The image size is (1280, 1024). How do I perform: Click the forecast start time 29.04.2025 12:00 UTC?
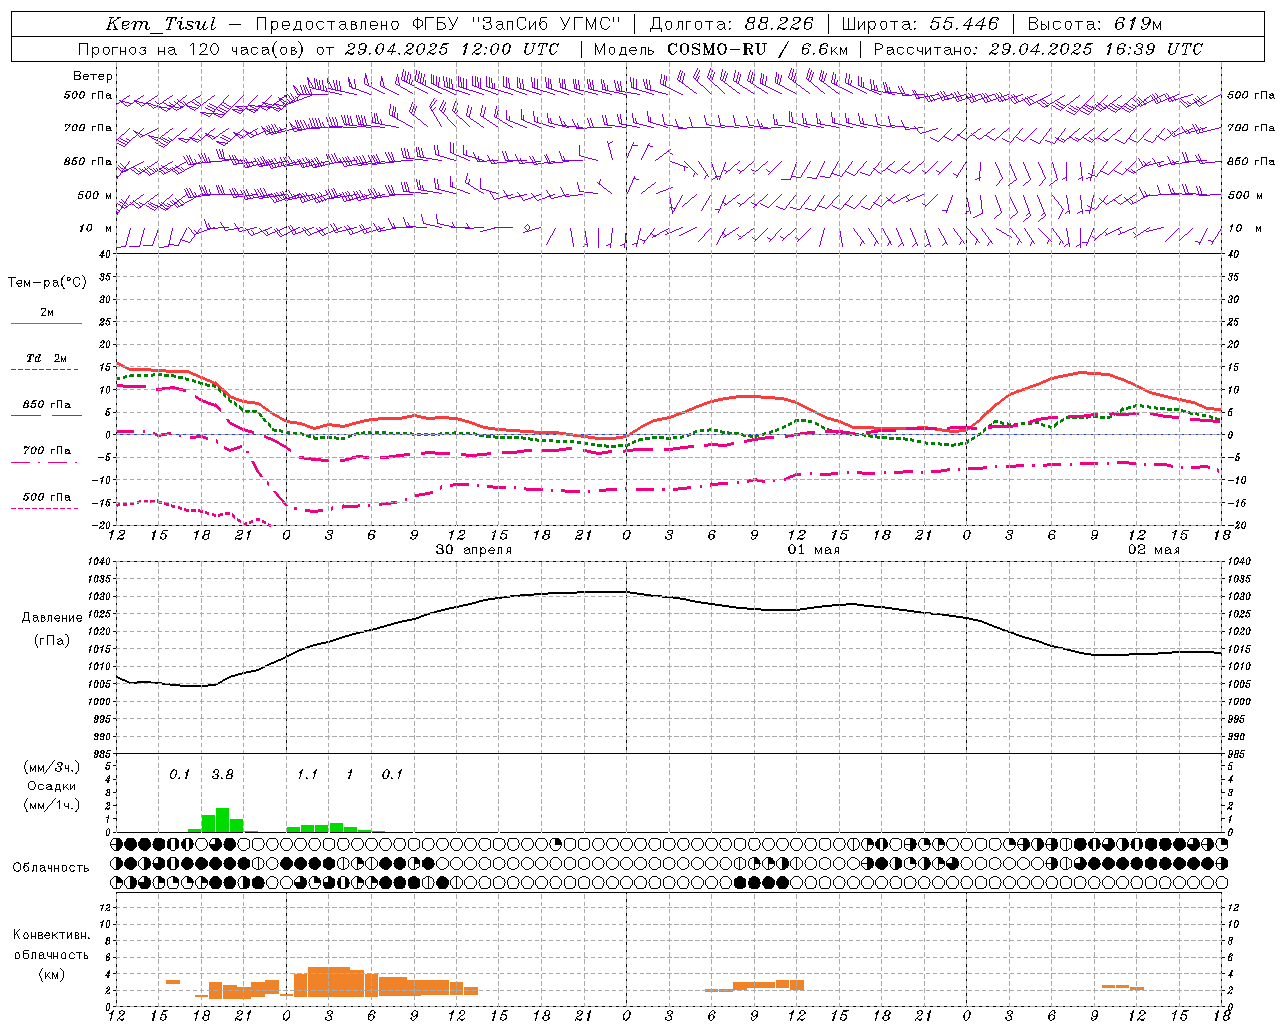click(452, 49)
